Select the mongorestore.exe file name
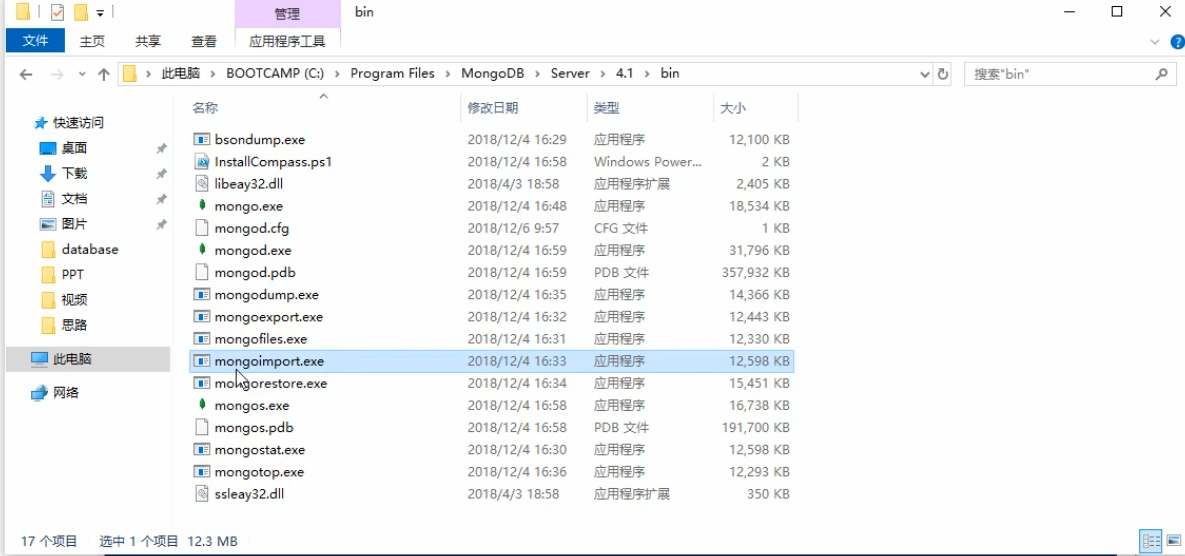This screenshot has height=556, width=1185. tap(271, 383)
